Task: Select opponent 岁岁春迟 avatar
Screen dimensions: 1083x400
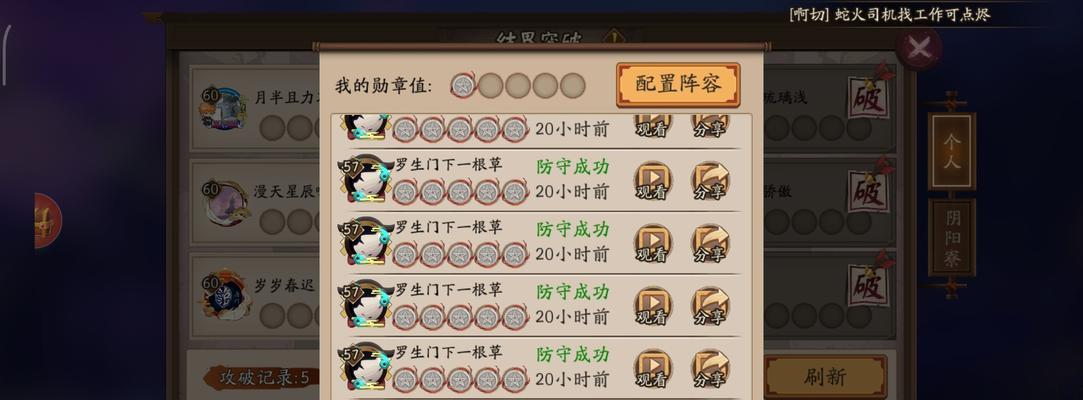Action: tap(224, 296)
